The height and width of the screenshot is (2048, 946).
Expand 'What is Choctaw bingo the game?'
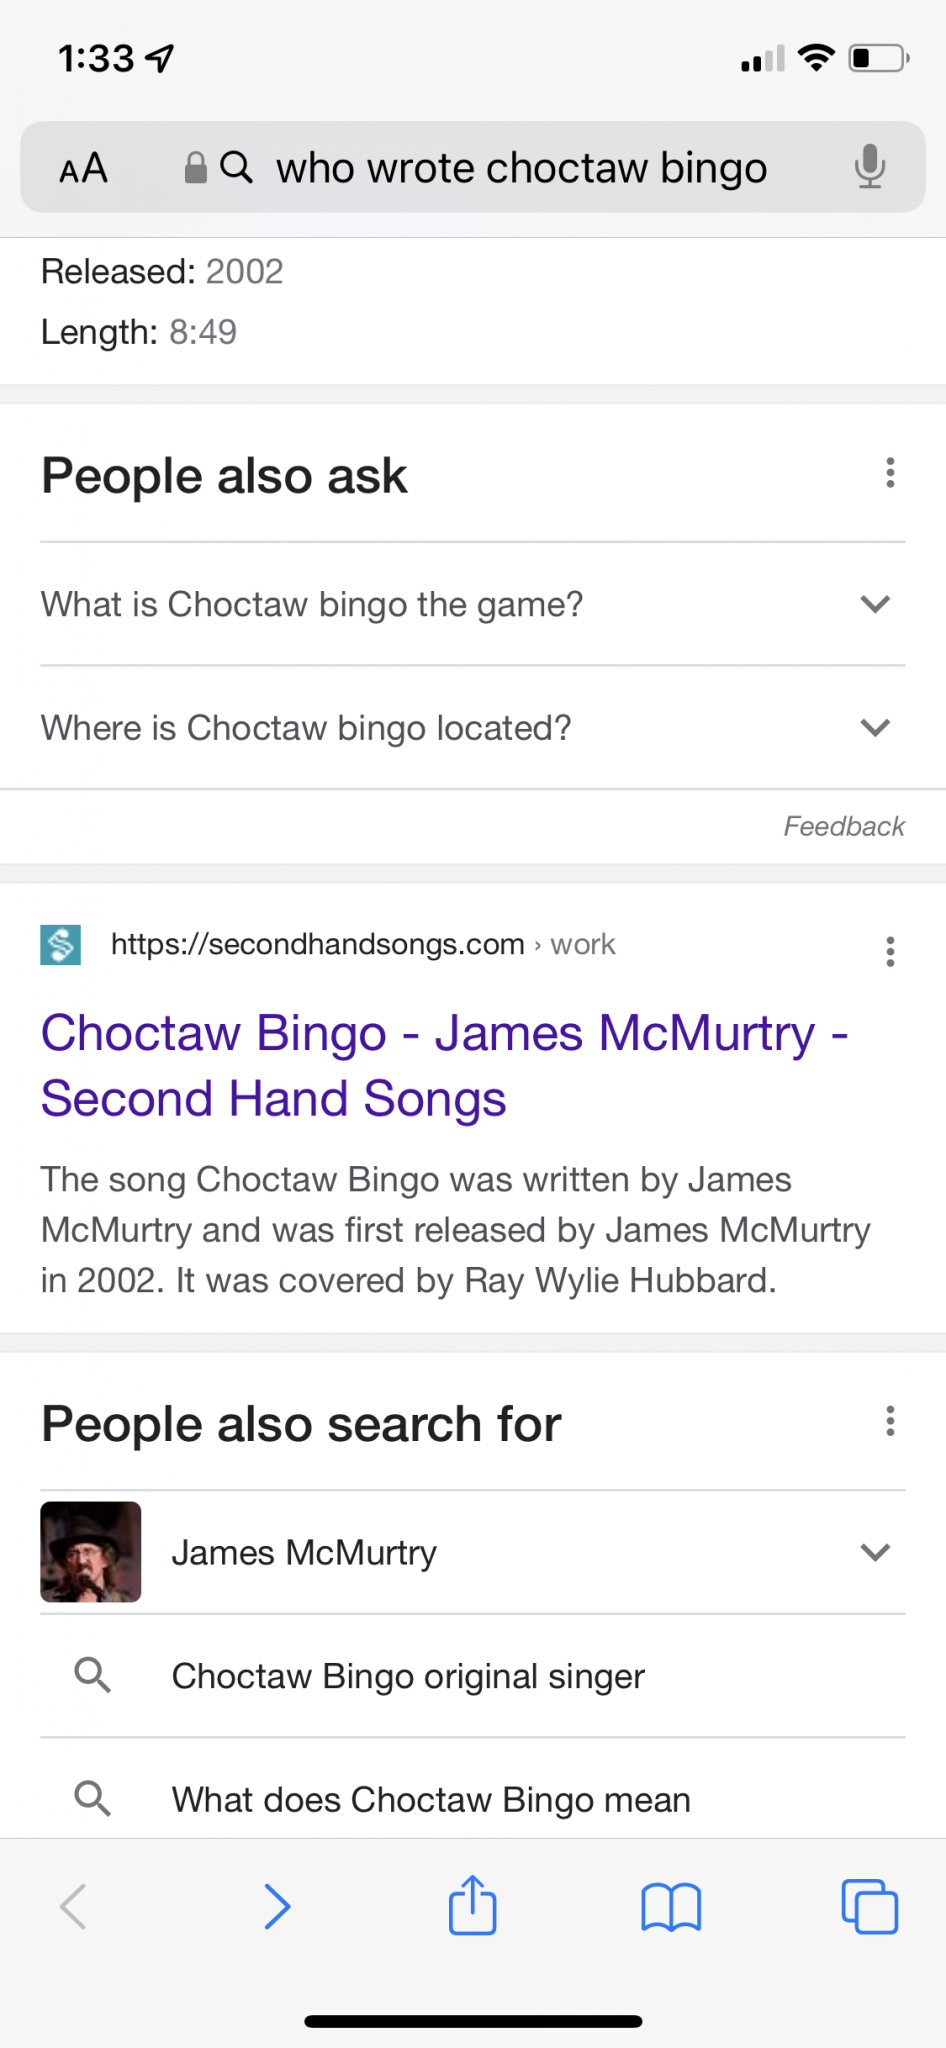[x=473, y=604]
